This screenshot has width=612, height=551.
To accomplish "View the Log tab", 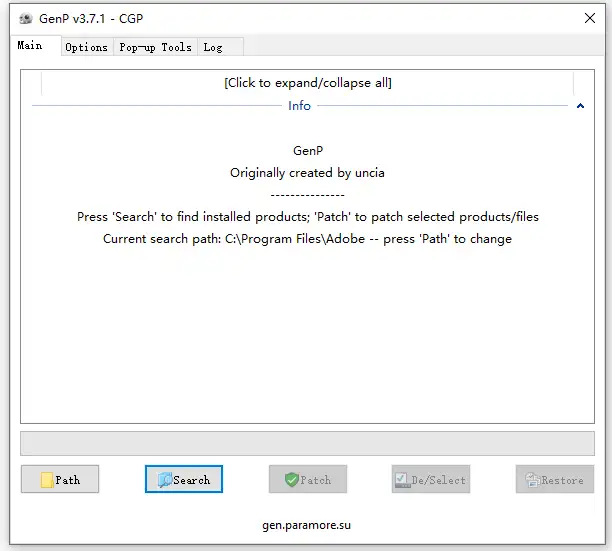I will click(x=221, y=47).
